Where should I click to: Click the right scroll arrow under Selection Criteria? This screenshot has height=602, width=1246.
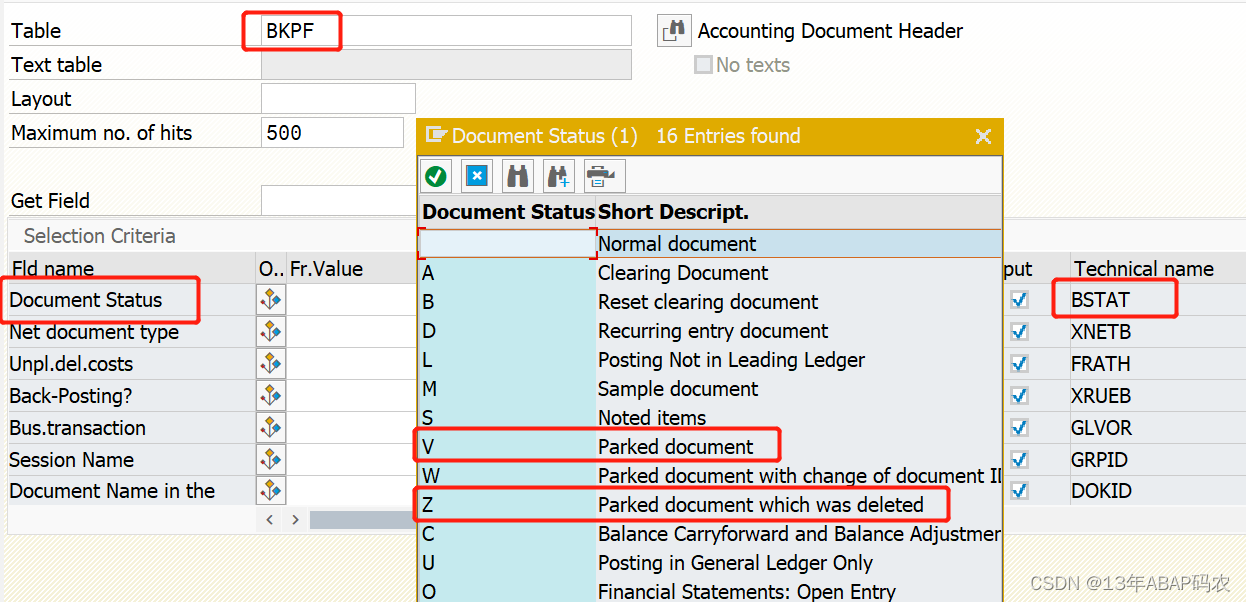tap(295, 519)
